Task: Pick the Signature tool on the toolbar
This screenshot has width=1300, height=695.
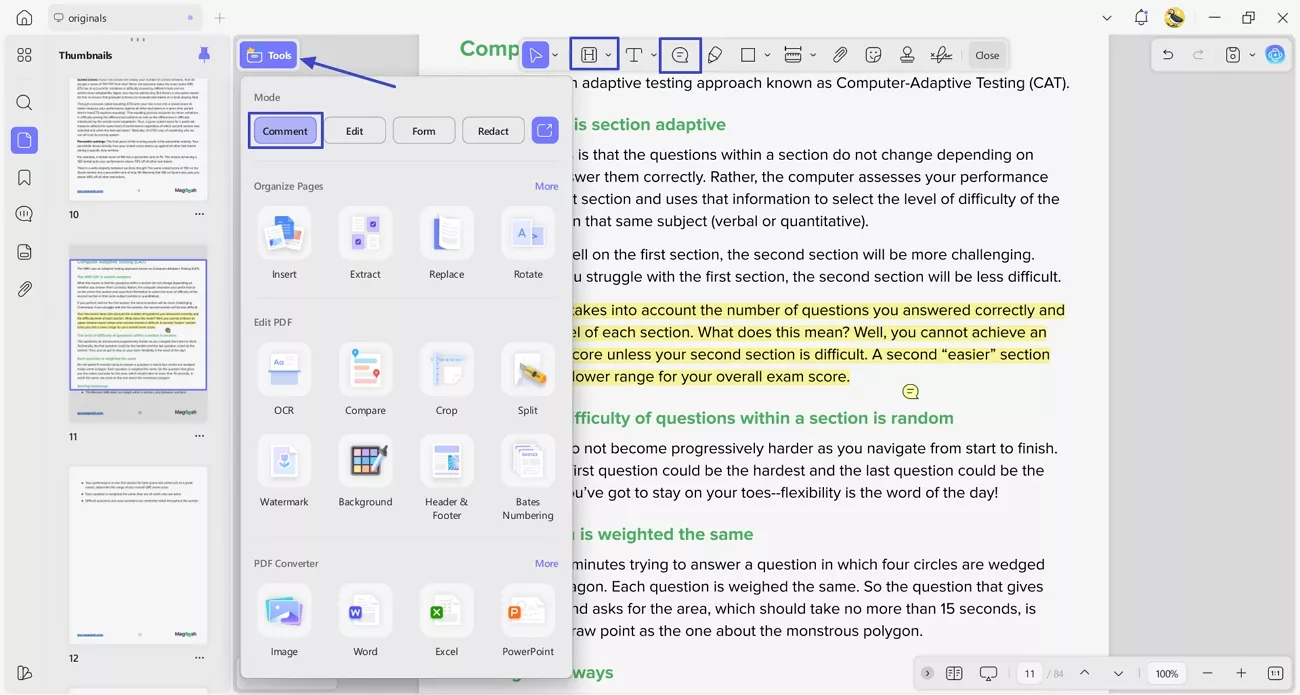Action: (940, 55)
